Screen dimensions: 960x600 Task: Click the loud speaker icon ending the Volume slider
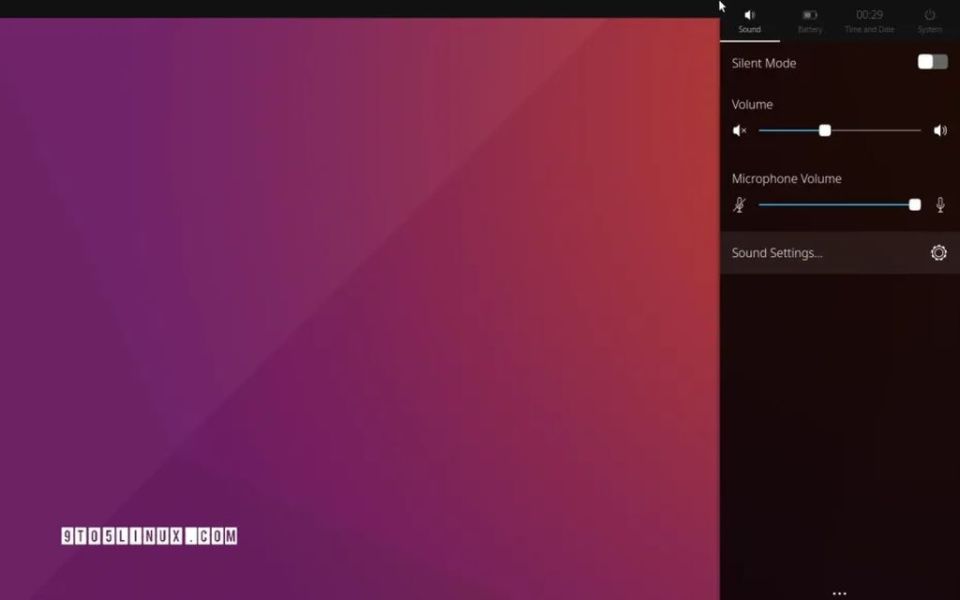click(x=940, y=130)
